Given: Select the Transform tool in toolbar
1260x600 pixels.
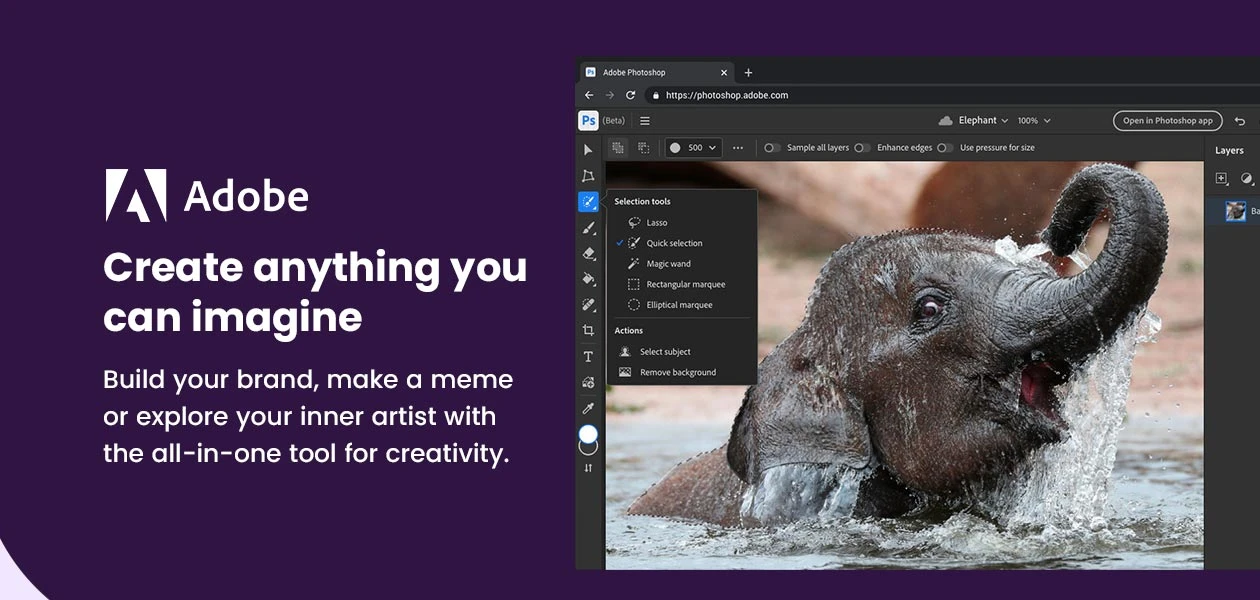Looking at the screenshot, I should click(588, 176).
